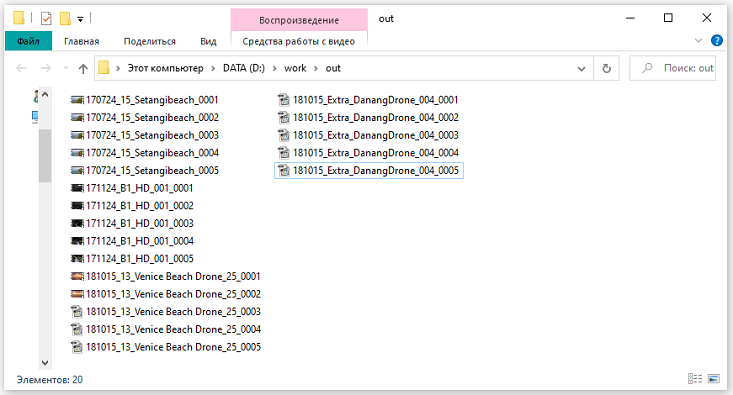Select file name 181015_Extra_DanangDrone_004_0003
Image resolution: width=733 pixels, height=395 pixels.
375,135
